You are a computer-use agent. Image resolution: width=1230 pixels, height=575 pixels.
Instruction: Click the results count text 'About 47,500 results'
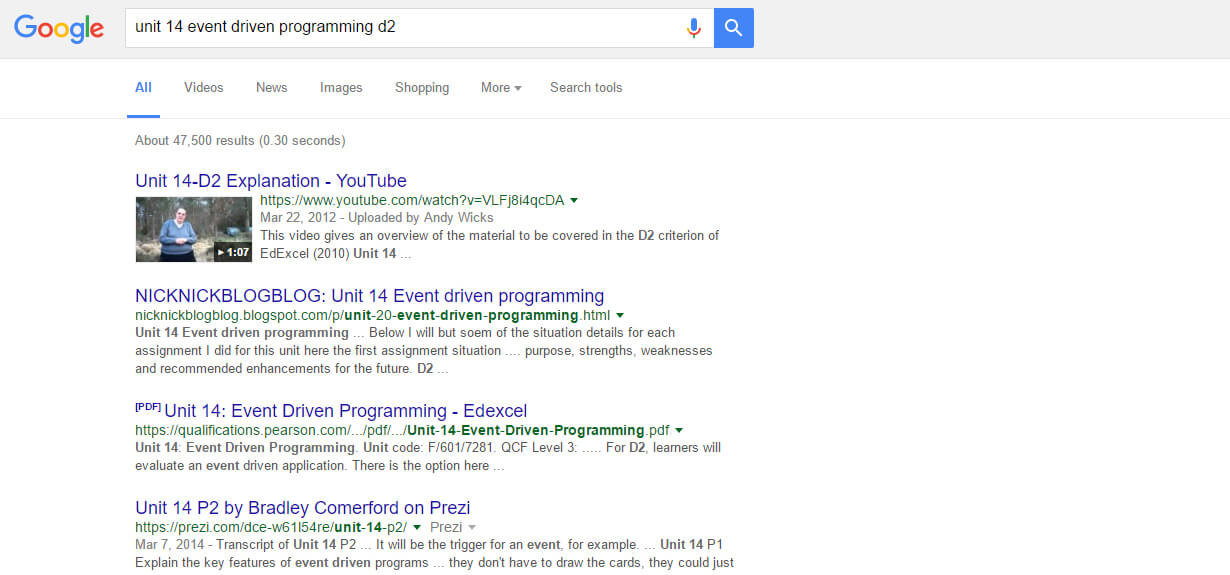pos(195,140)
